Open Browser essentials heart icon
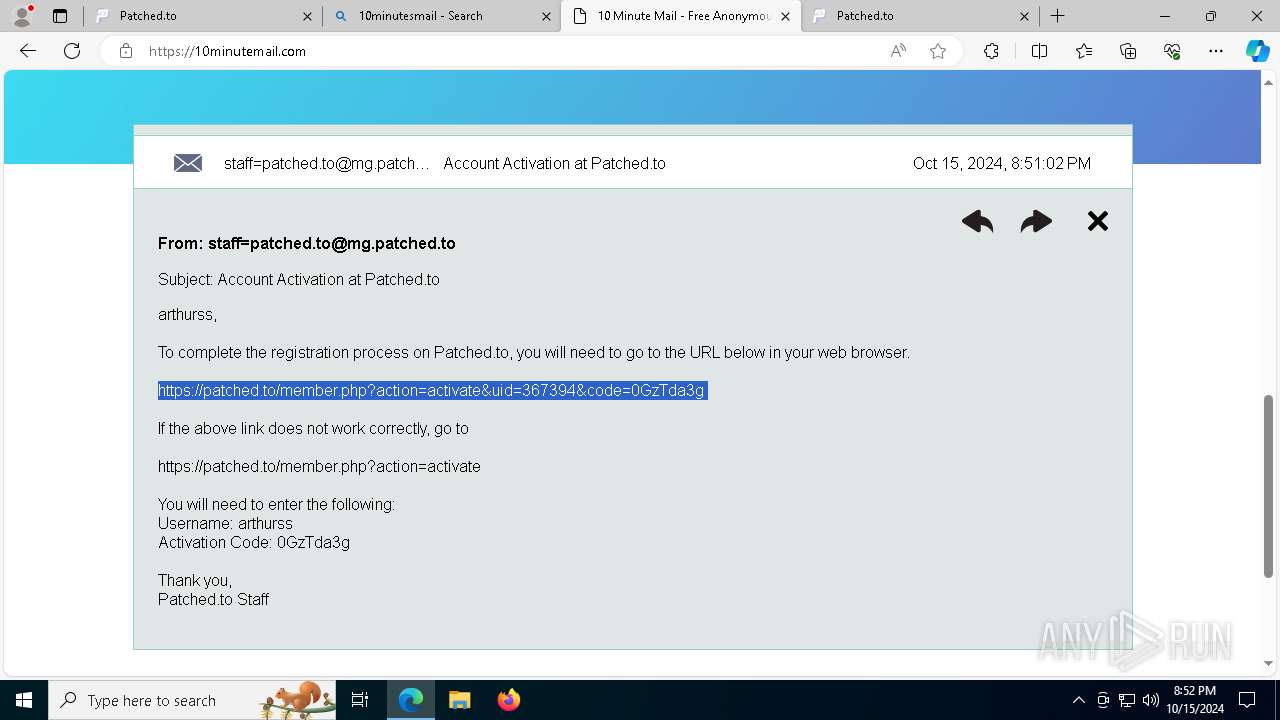The width and height of the screenshot is (1280, 720). tap(1172, 51)
